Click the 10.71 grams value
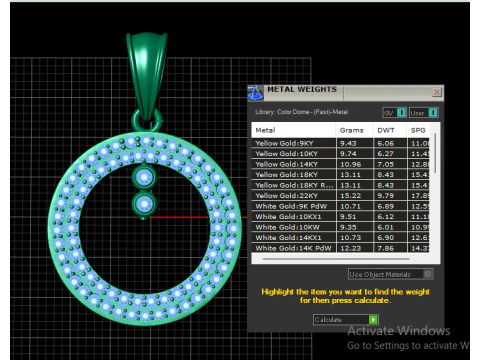The image size is (480, 360). [x=350, y=206]
